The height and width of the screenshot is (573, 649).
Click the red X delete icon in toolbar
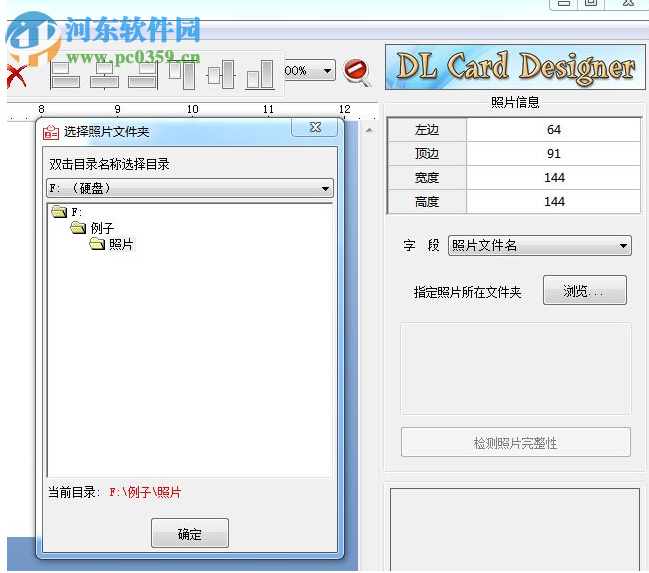point(17,76)
